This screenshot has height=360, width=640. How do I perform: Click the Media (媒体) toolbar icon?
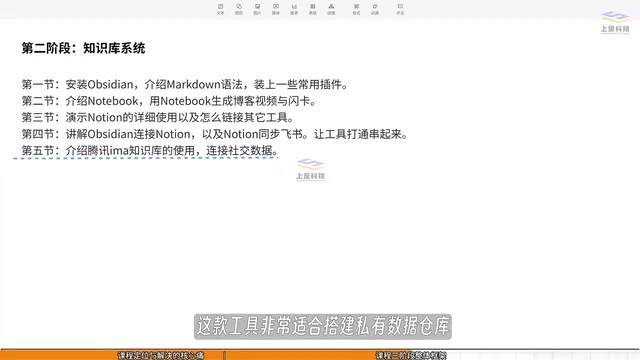pos(276,9)
